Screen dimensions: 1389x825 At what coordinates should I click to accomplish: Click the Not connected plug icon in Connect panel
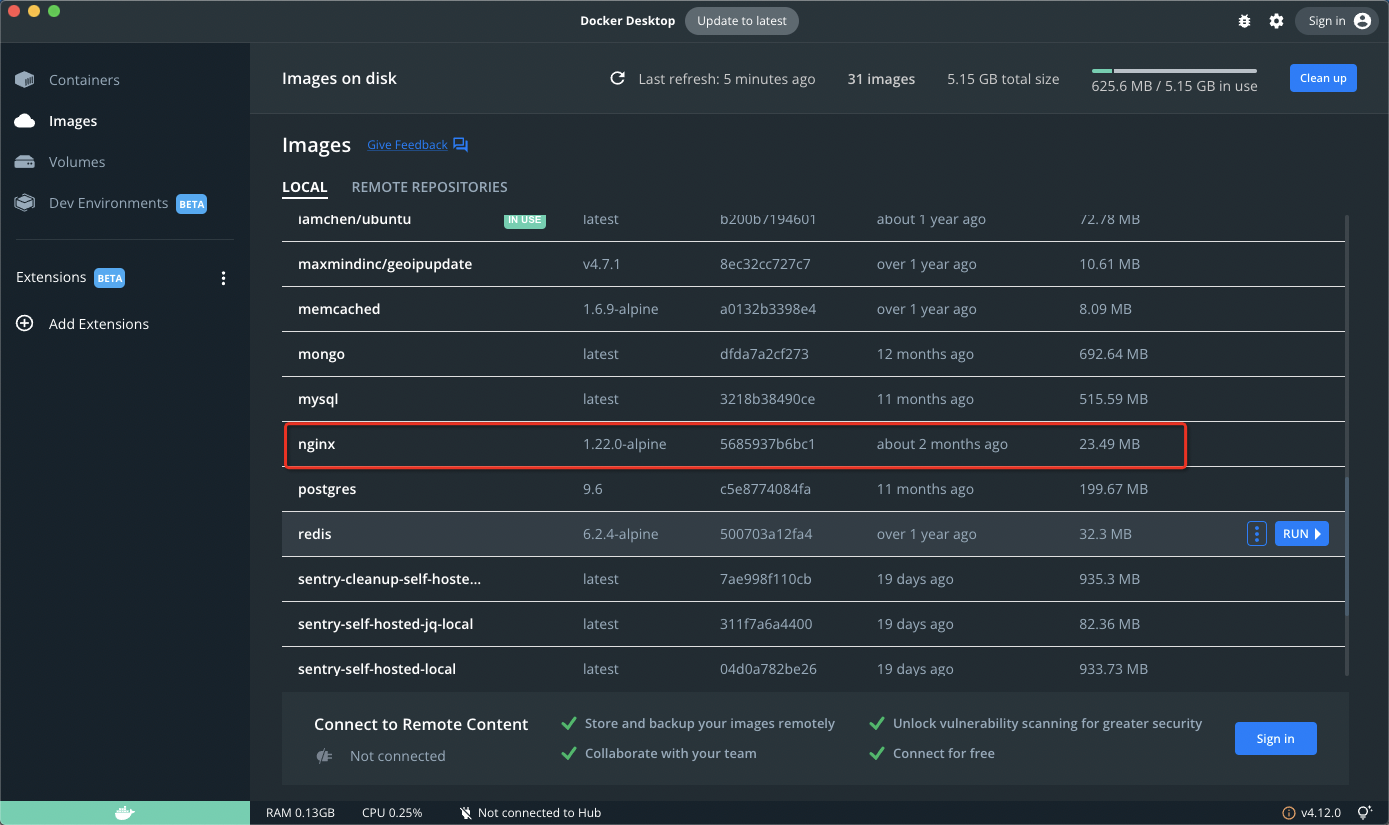pyautogui.click(x=324, y=756)
